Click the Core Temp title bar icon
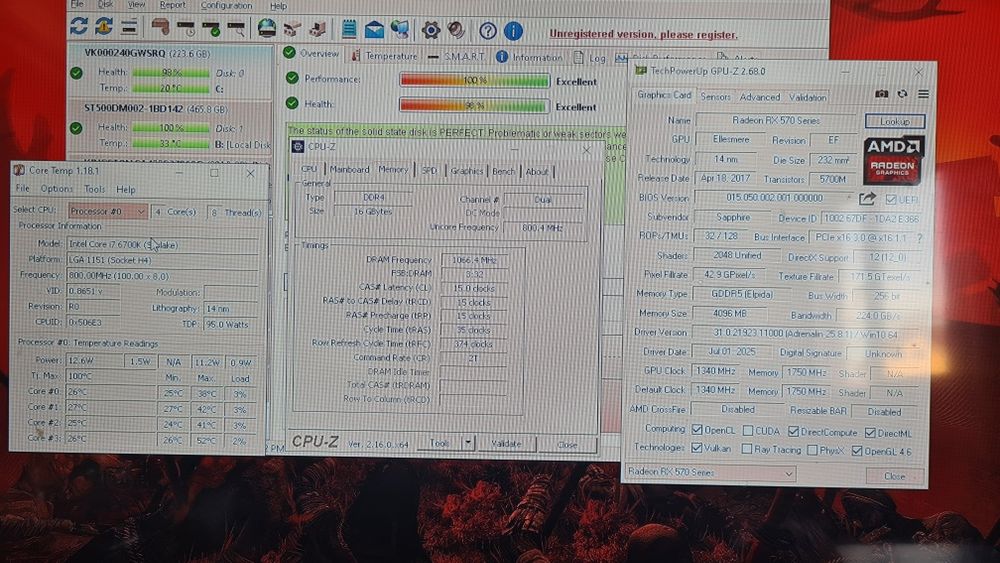Image resolution: width=1000 pixels, height=563 pixels. [x=19, y=170]
